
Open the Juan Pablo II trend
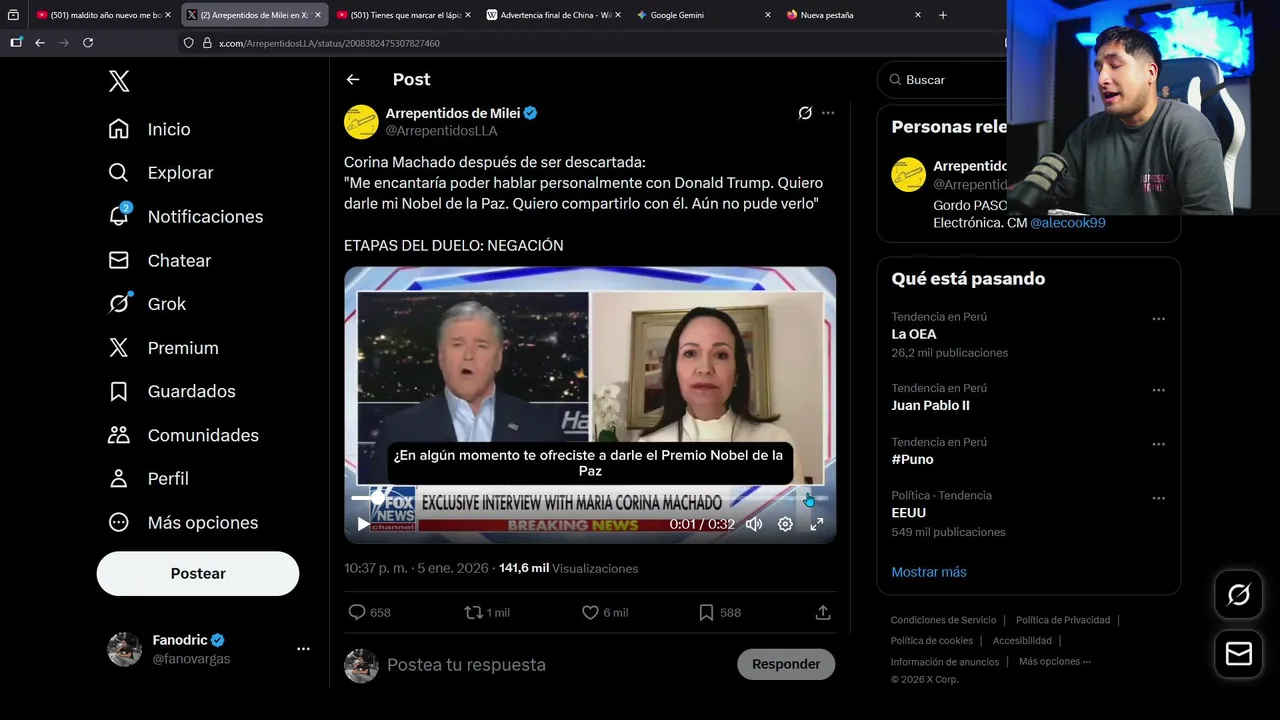tap(930, 406)
